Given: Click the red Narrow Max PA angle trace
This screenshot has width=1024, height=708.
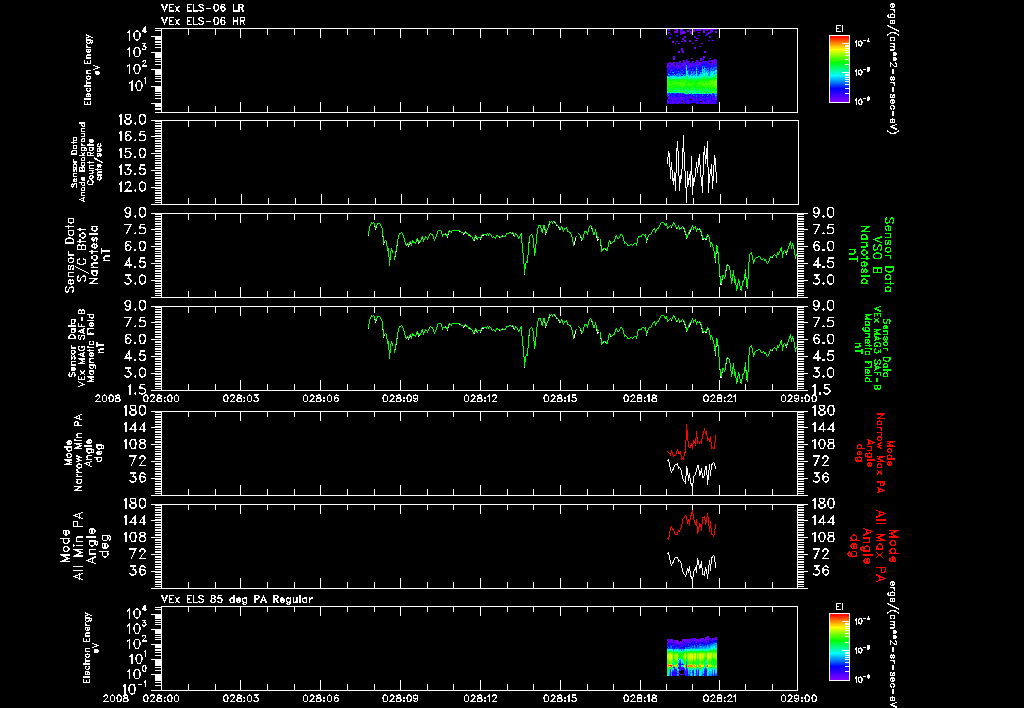Looking at the screenshot, I should point(692,442).
